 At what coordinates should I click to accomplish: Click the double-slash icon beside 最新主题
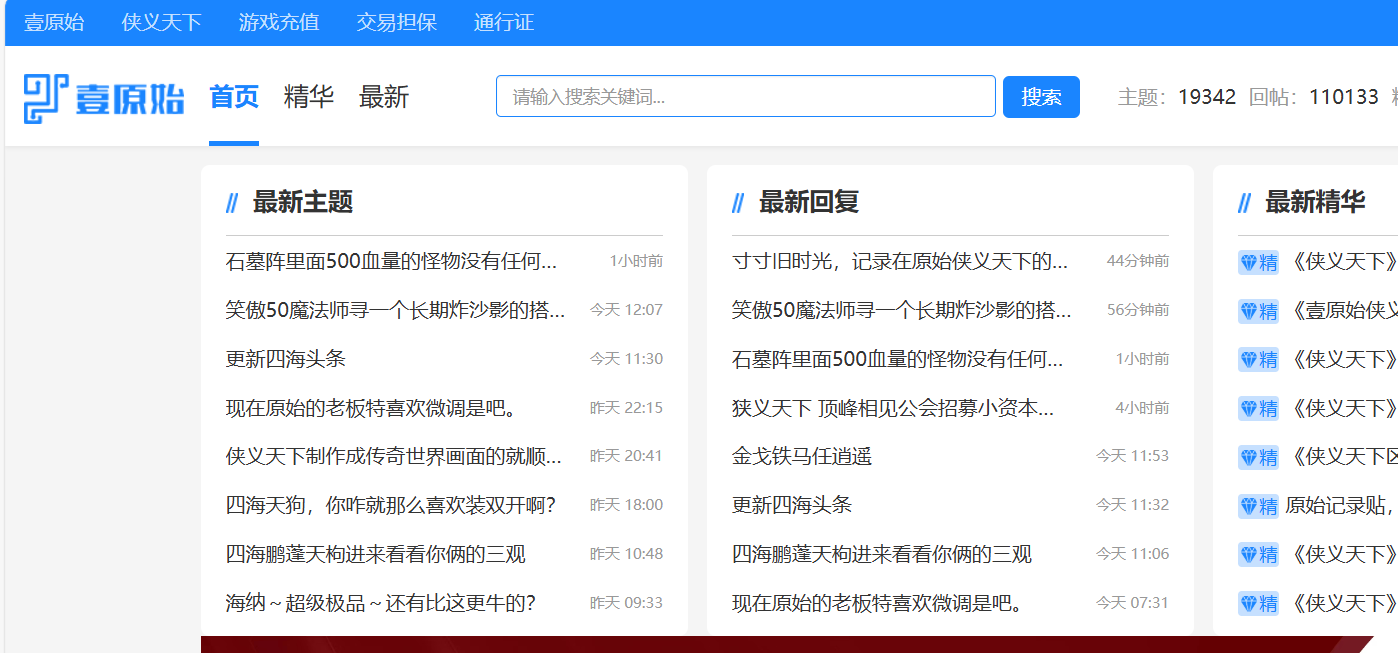(x=232, y=203)
